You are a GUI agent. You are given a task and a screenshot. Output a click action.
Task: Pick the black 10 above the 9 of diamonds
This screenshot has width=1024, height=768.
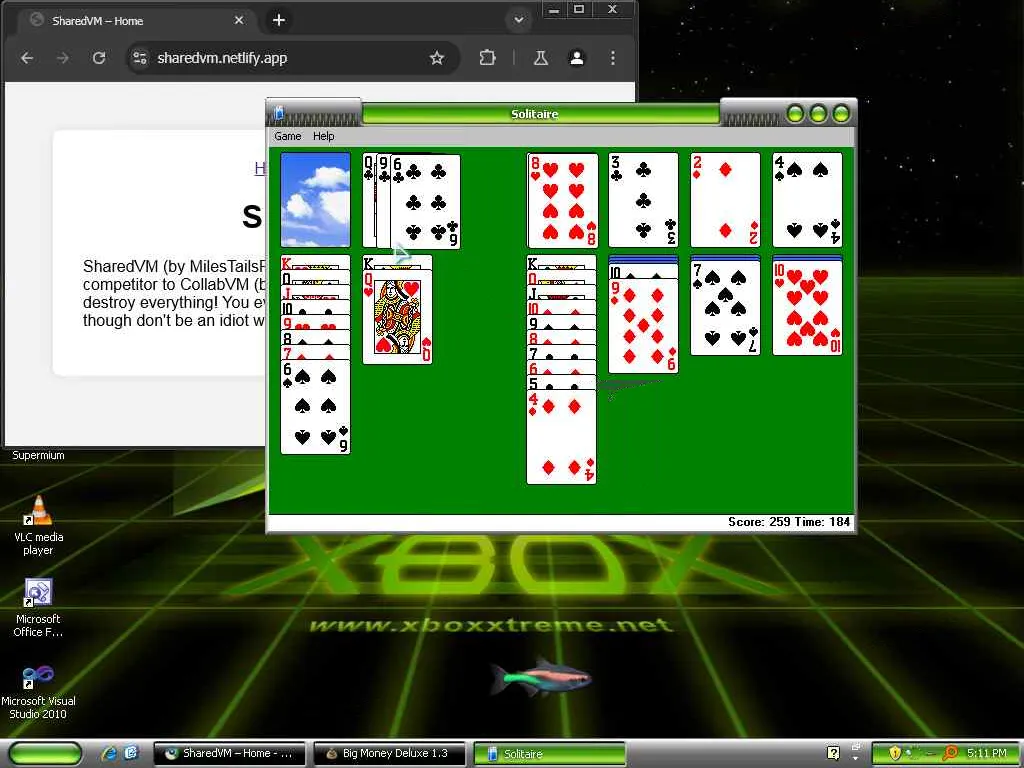point(643,272)
